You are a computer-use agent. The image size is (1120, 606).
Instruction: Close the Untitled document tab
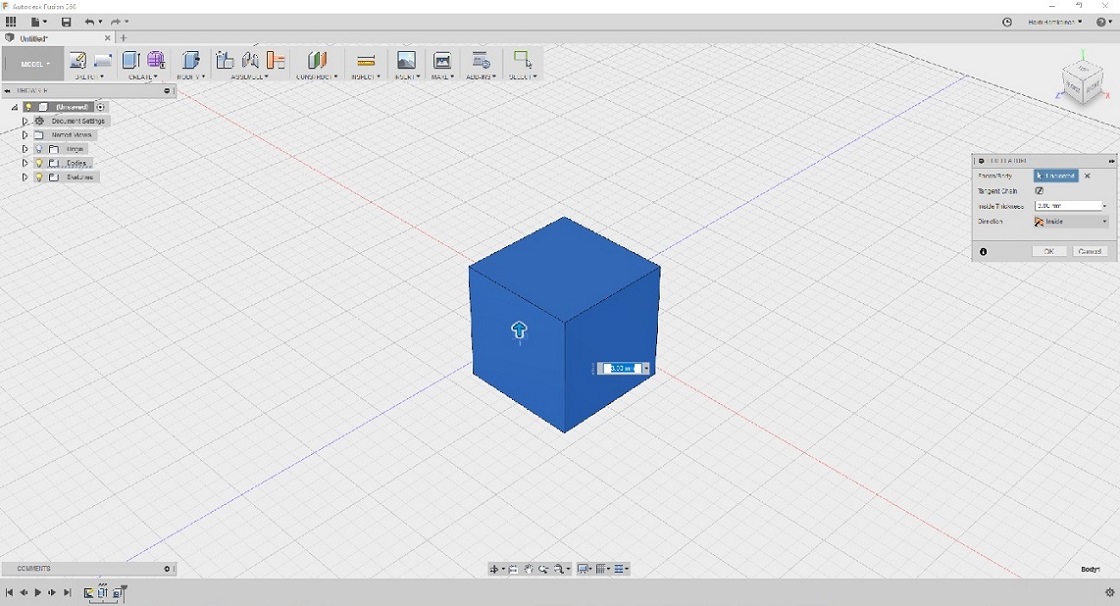(x=108, y=38)
